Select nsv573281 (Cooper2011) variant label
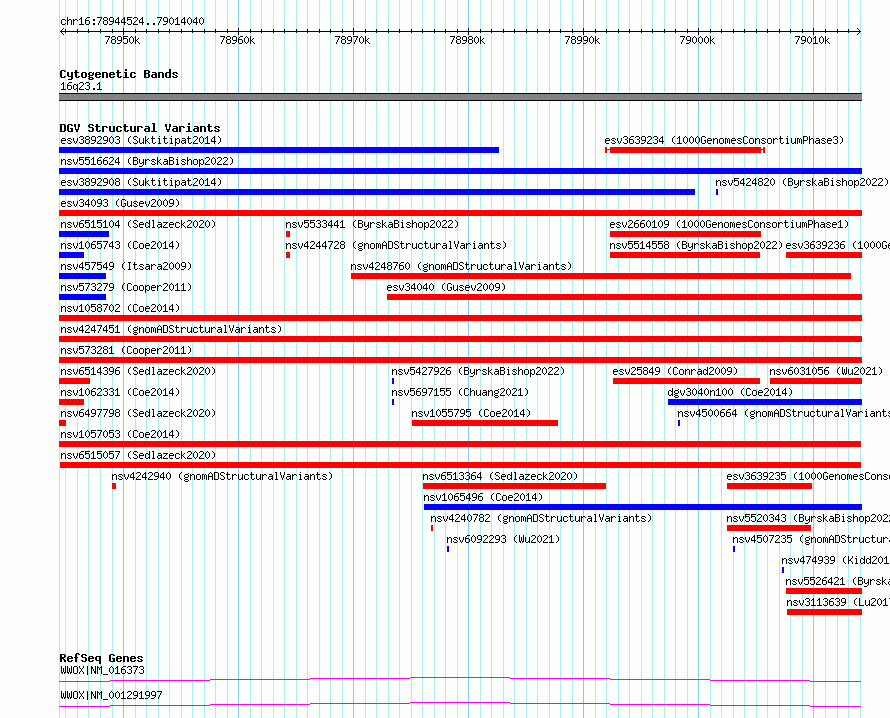The width and height of the screenshot is (890, 718). (126, 350)
